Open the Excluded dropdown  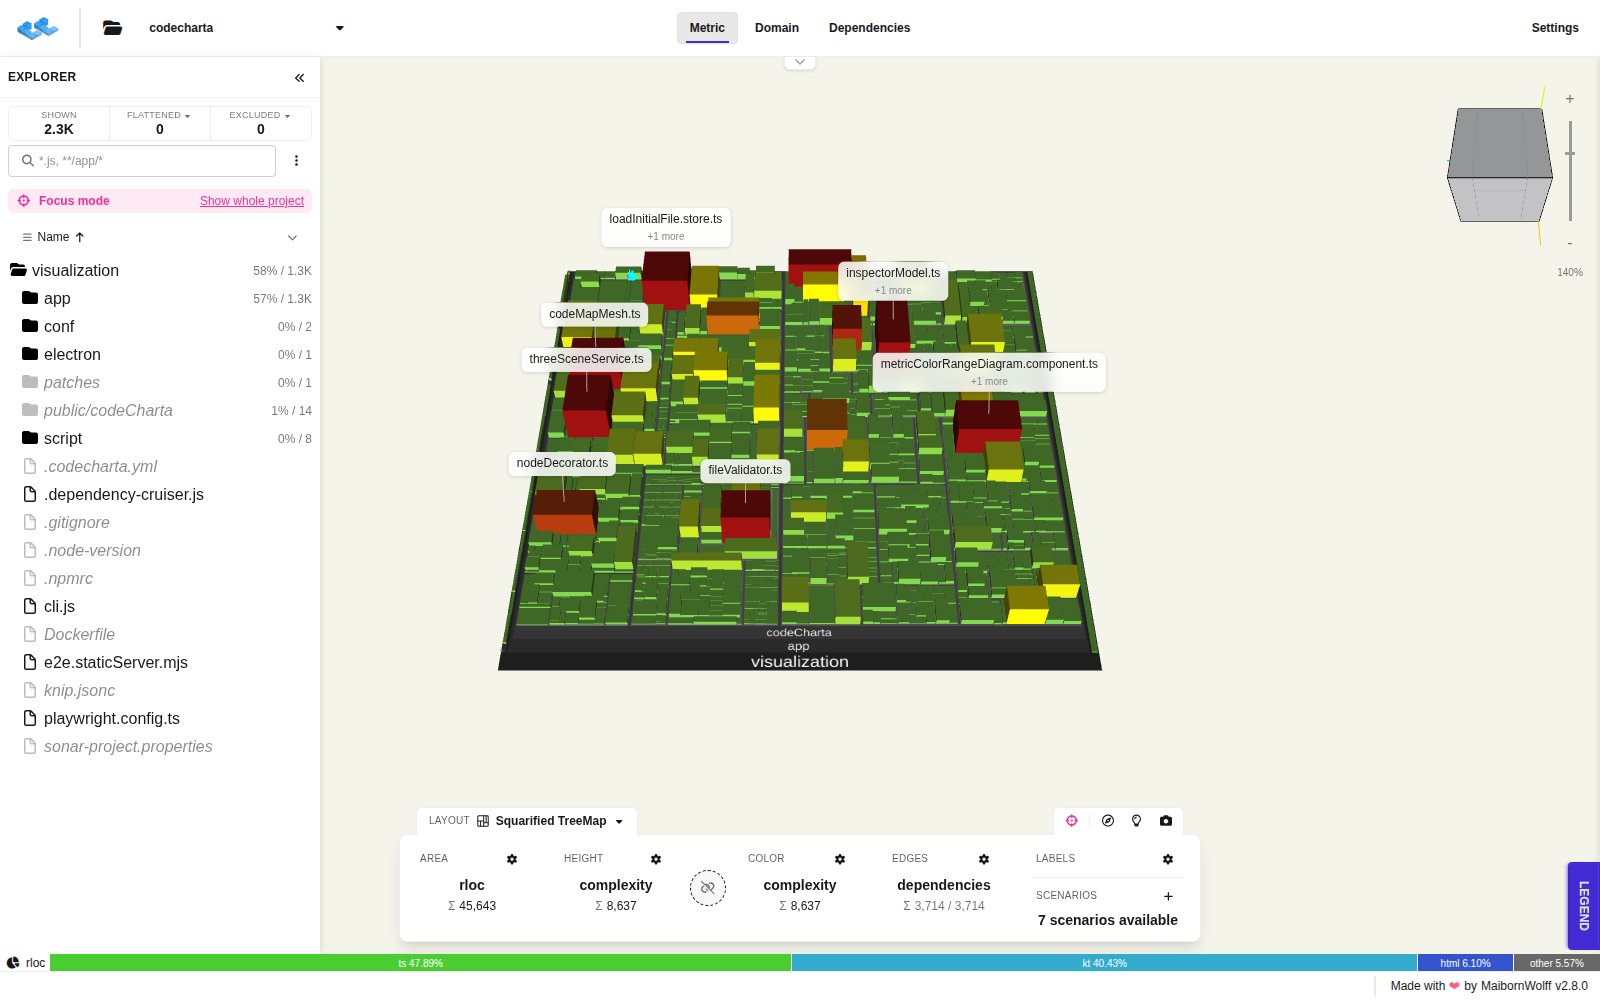tap(260, 122)
